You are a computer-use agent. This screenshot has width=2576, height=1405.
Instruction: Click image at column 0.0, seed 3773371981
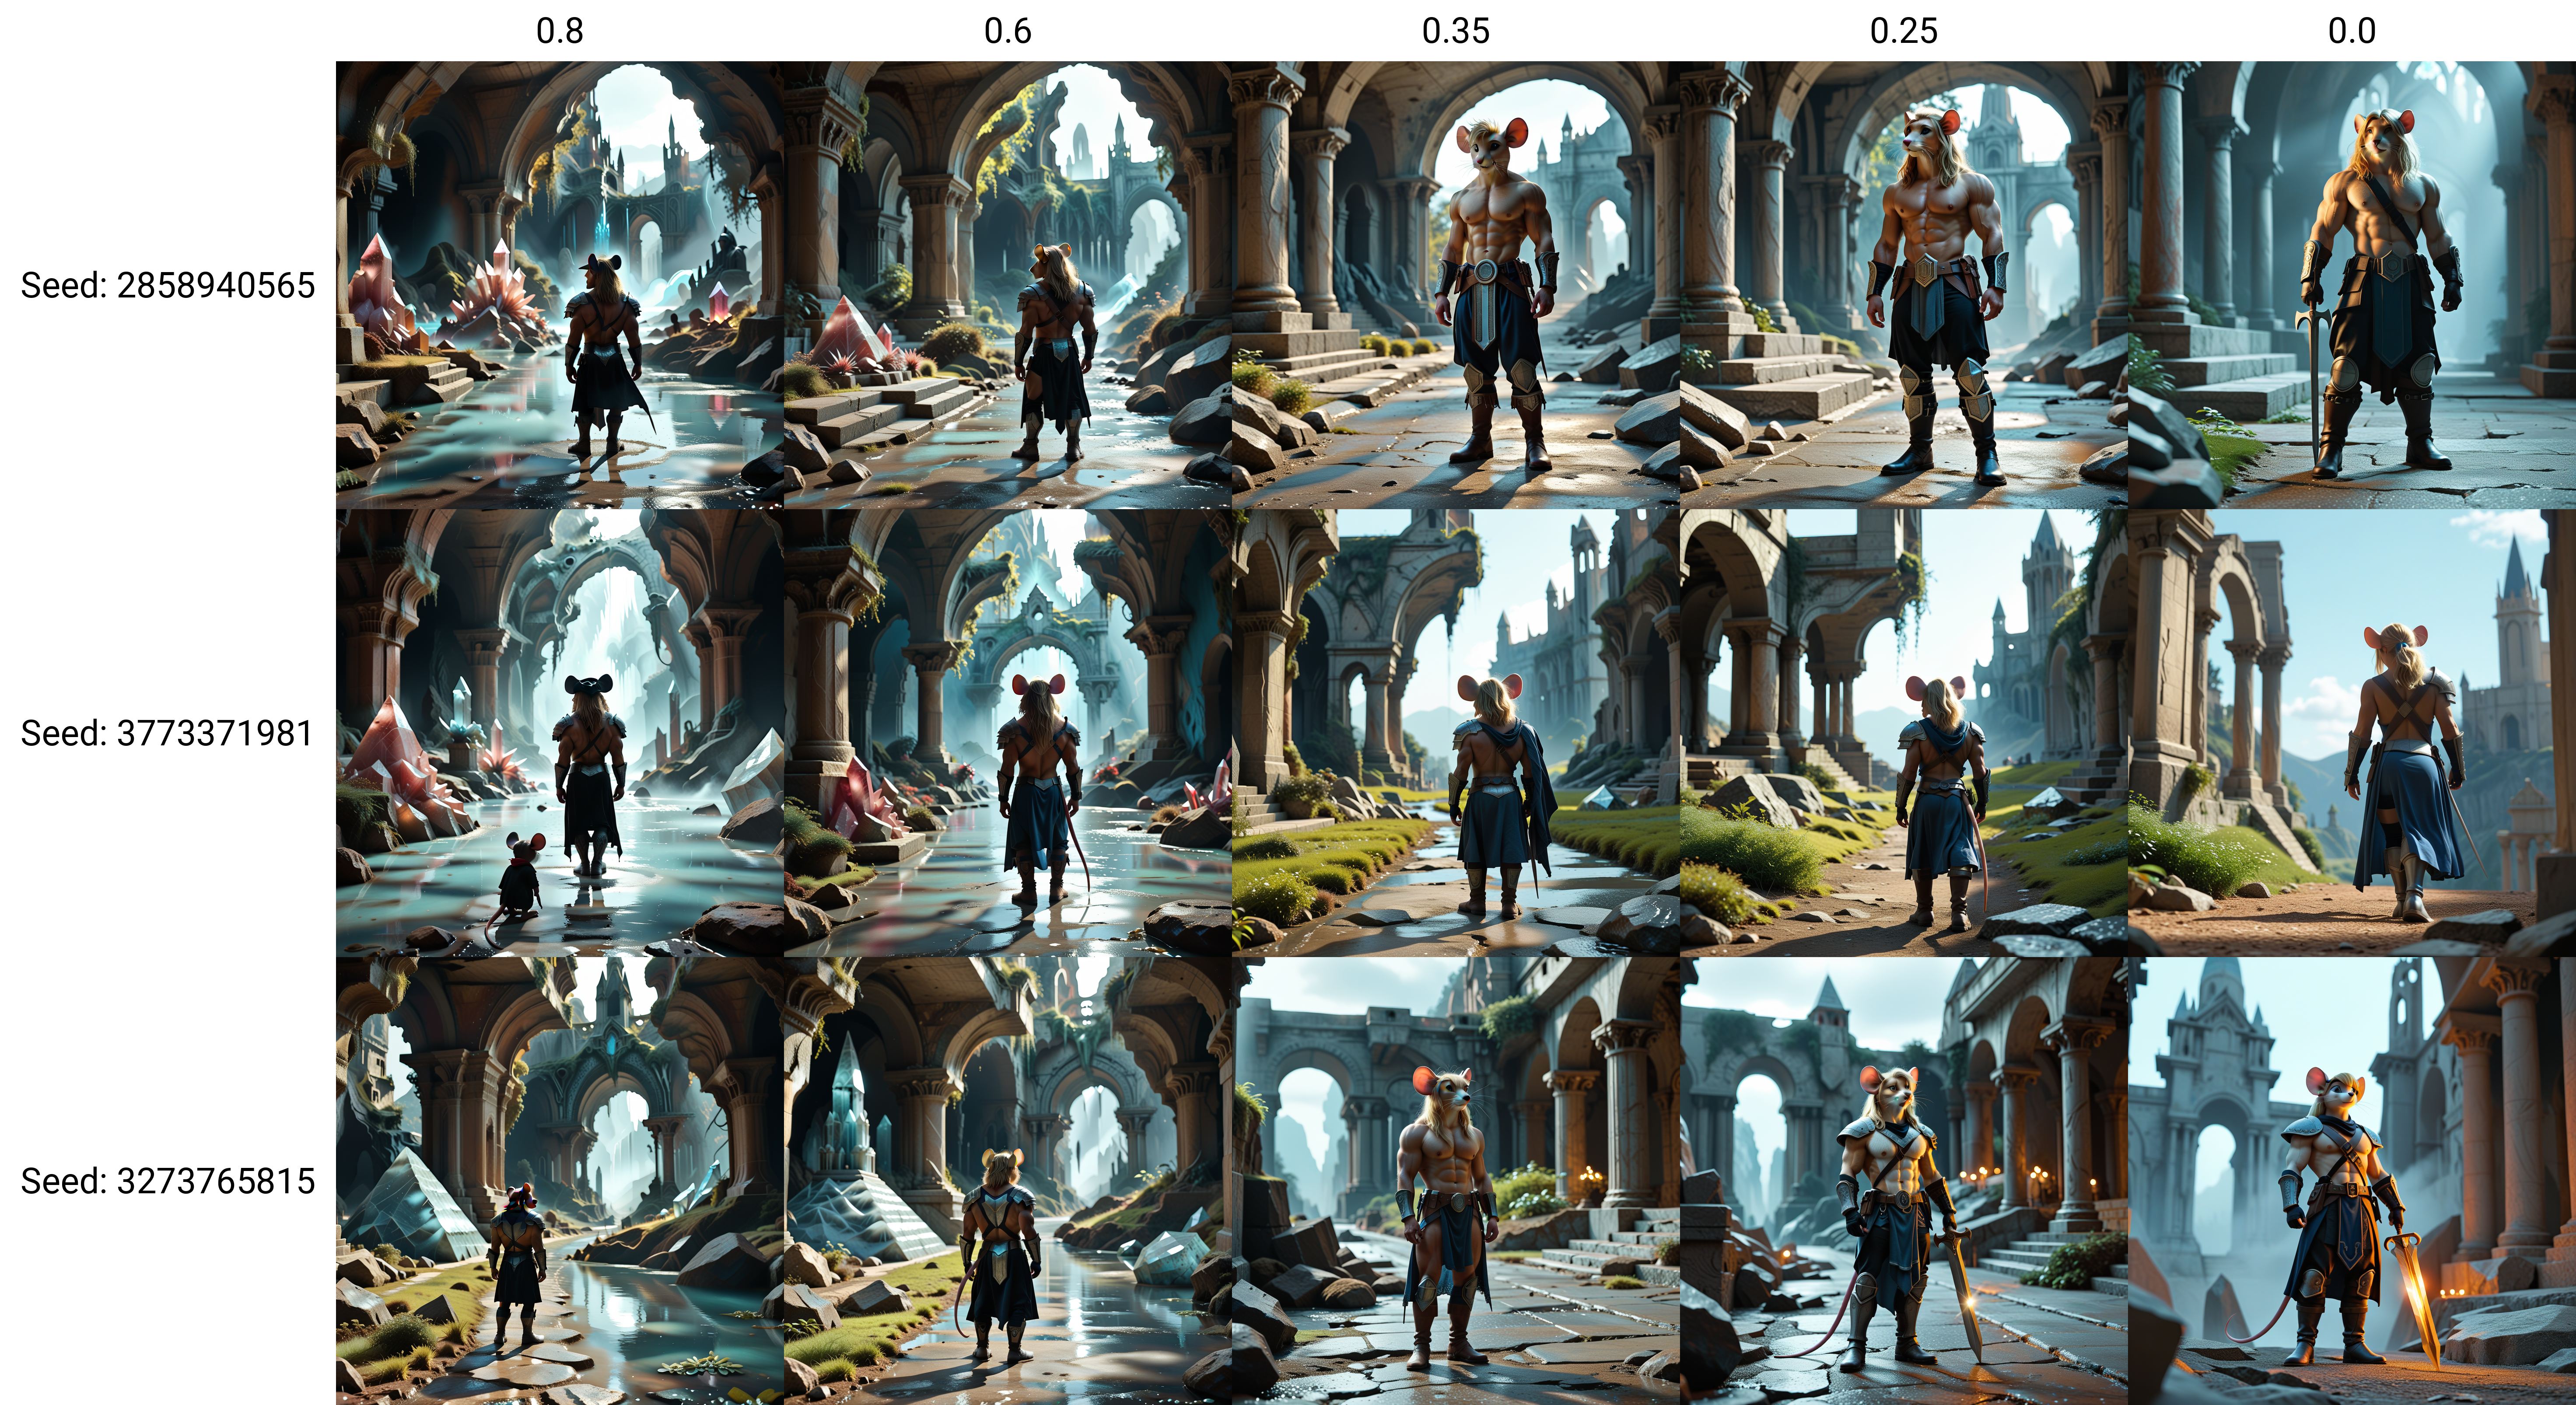[2352, 733]
